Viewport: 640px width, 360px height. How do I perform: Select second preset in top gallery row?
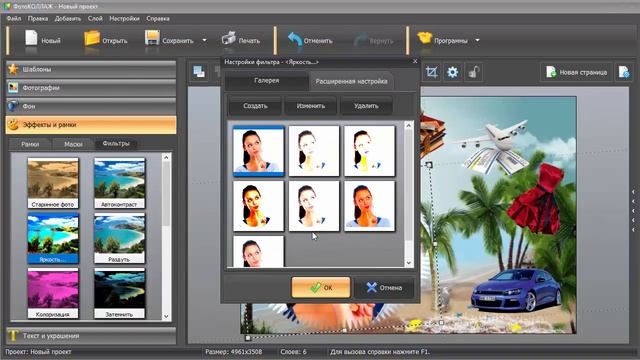[314, 151]
